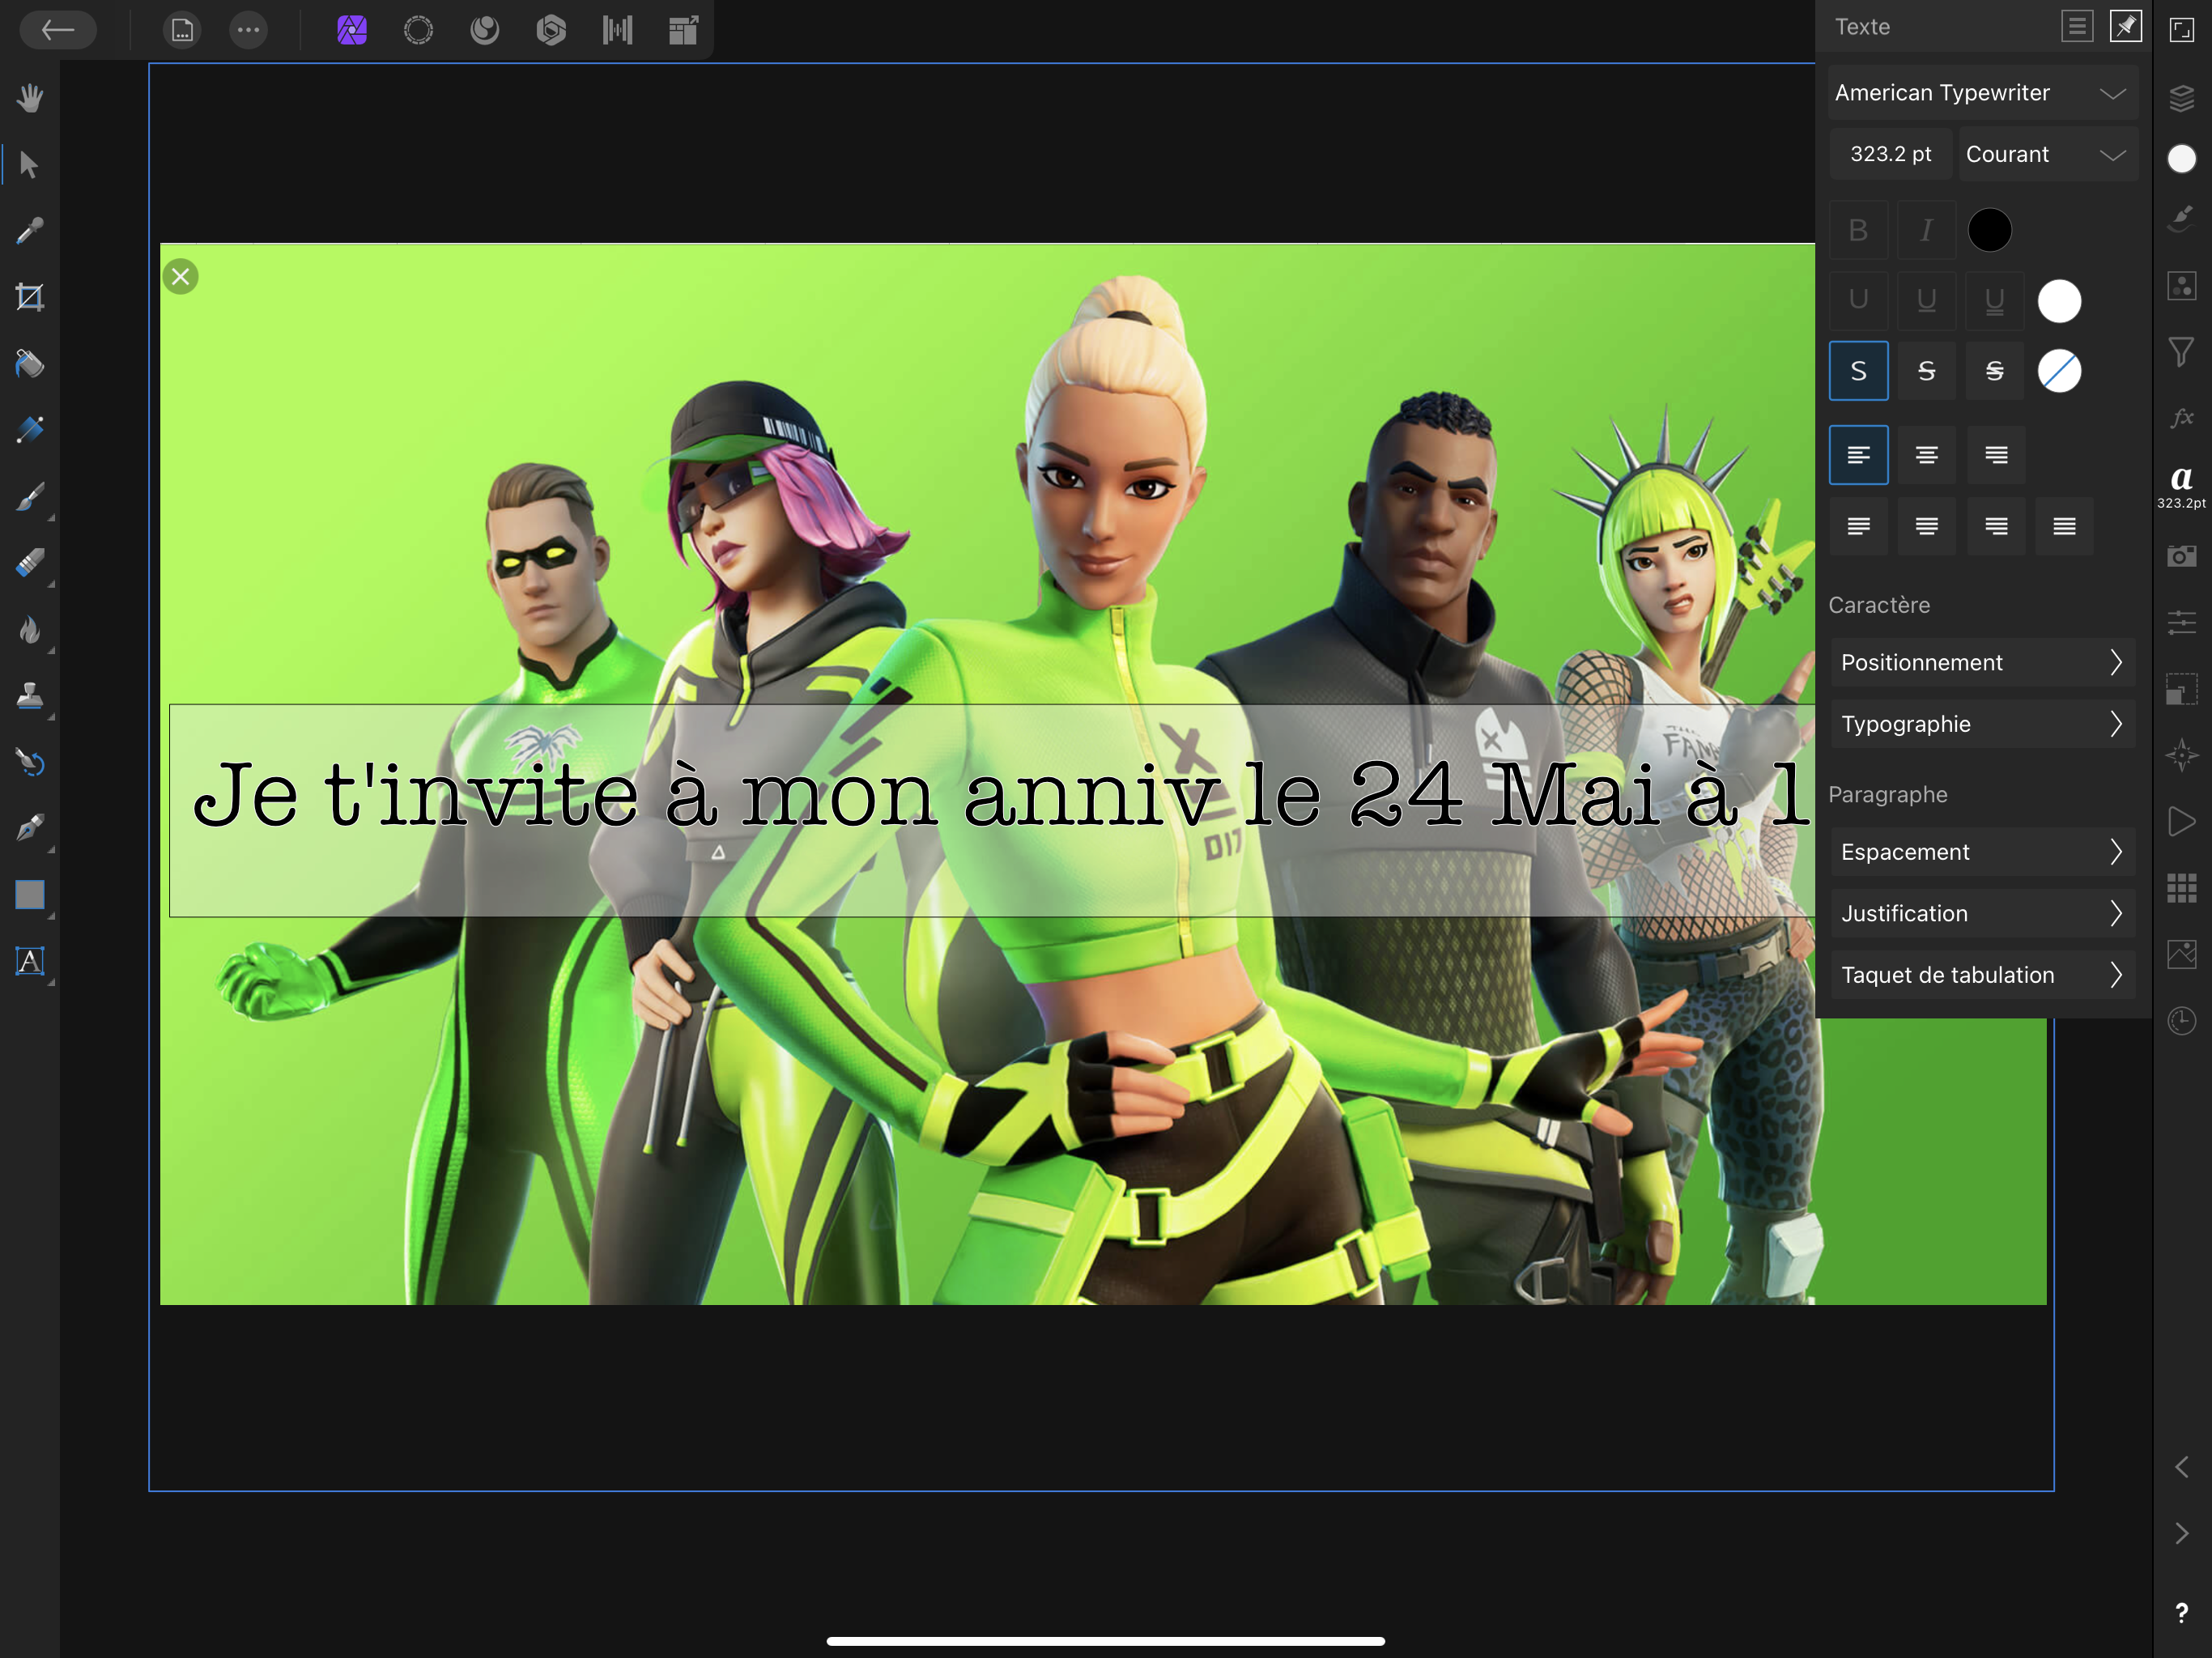The width and height of the screenshot is (2212, 1658).
Task: Select the Rectangle shape tool
Action: 30,894
